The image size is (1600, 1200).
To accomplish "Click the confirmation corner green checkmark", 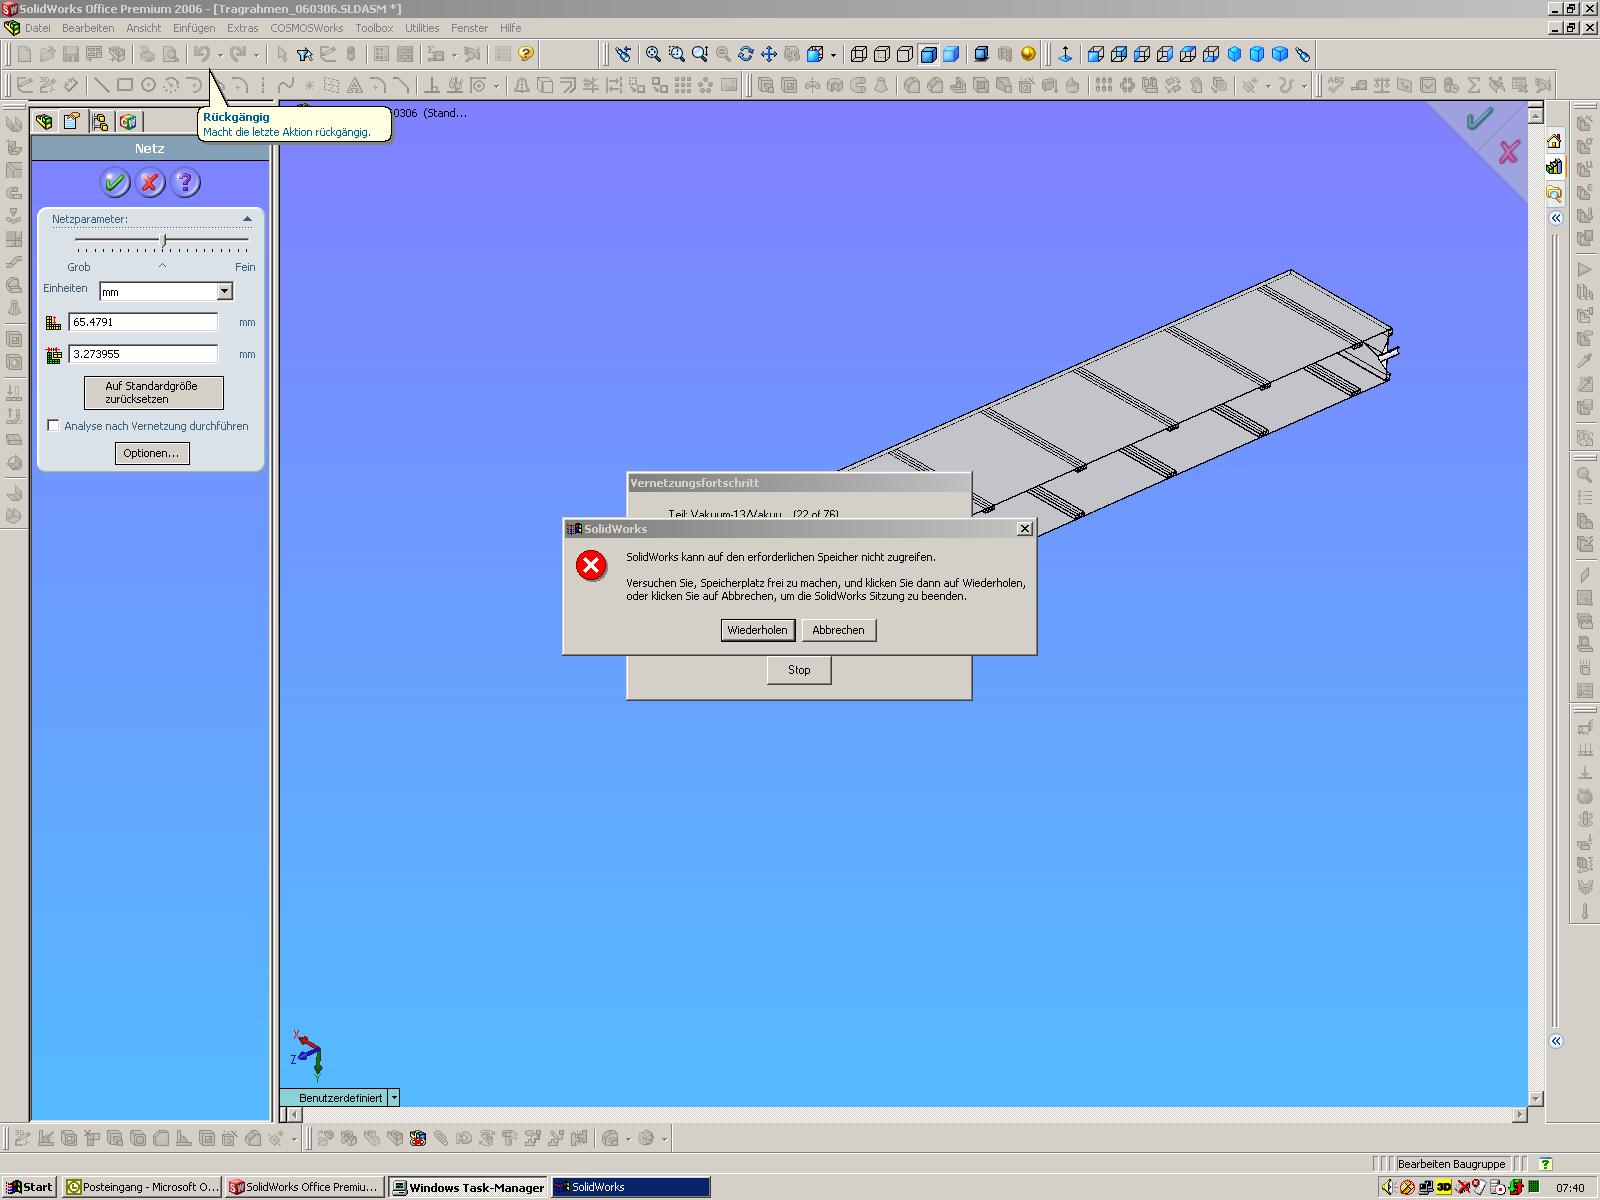I will pyautogui.click(x=1479, y=119).
